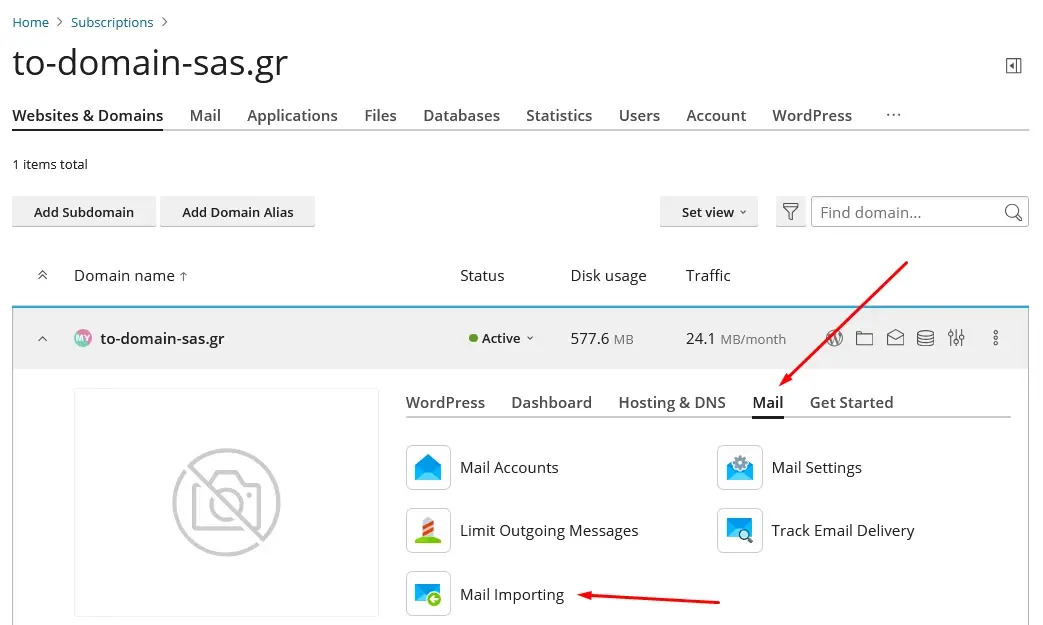Open the databases icon in domain row
Screen dimensions: 1043x625
coord(926,338)
